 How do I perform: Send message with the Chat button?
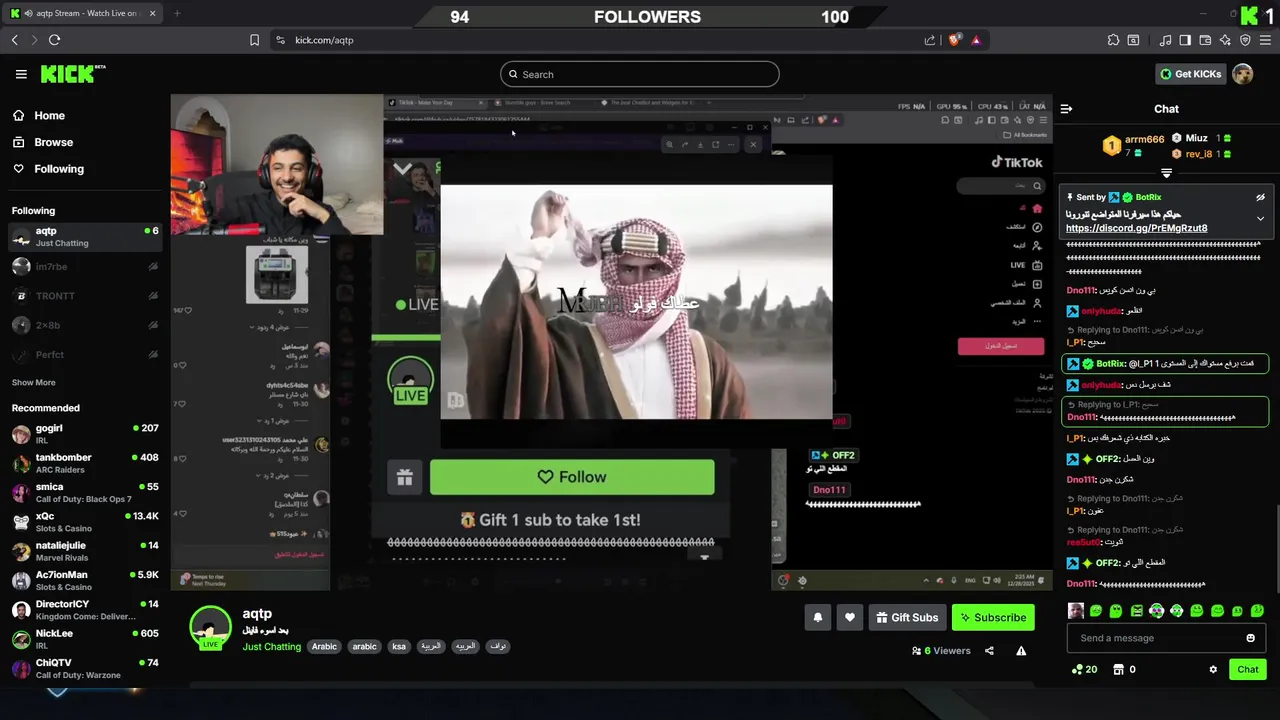click(x=1248, y=669)
